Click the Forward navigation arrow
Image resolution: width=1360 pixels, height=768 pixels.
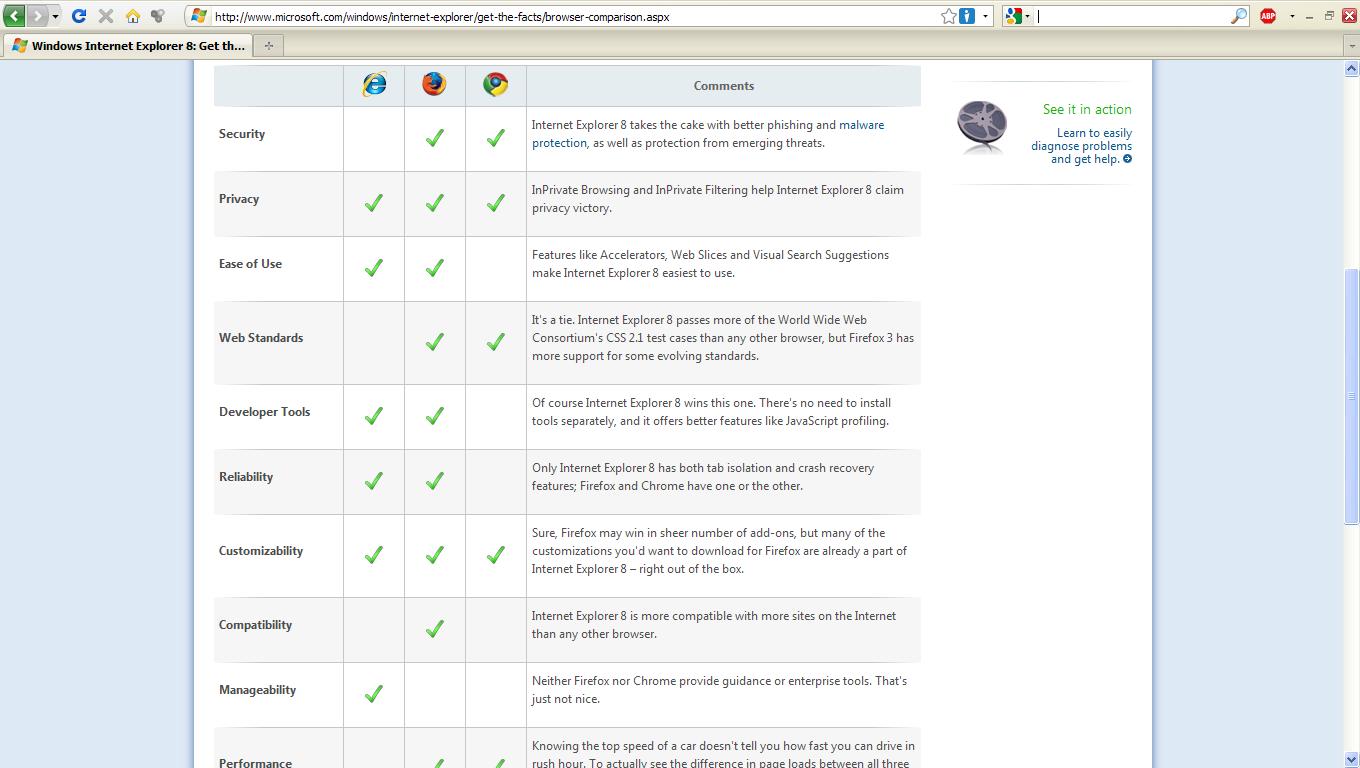[37, 16]
